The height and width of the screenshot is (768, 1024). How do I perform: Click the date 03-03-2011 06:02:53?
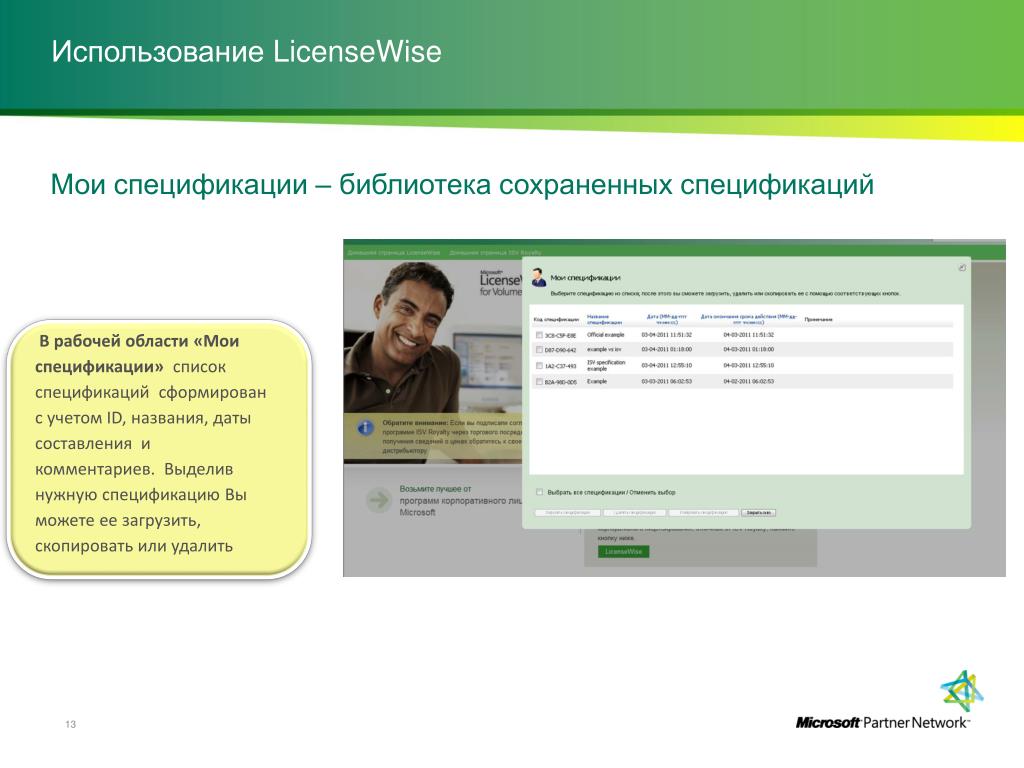(667, 381)
